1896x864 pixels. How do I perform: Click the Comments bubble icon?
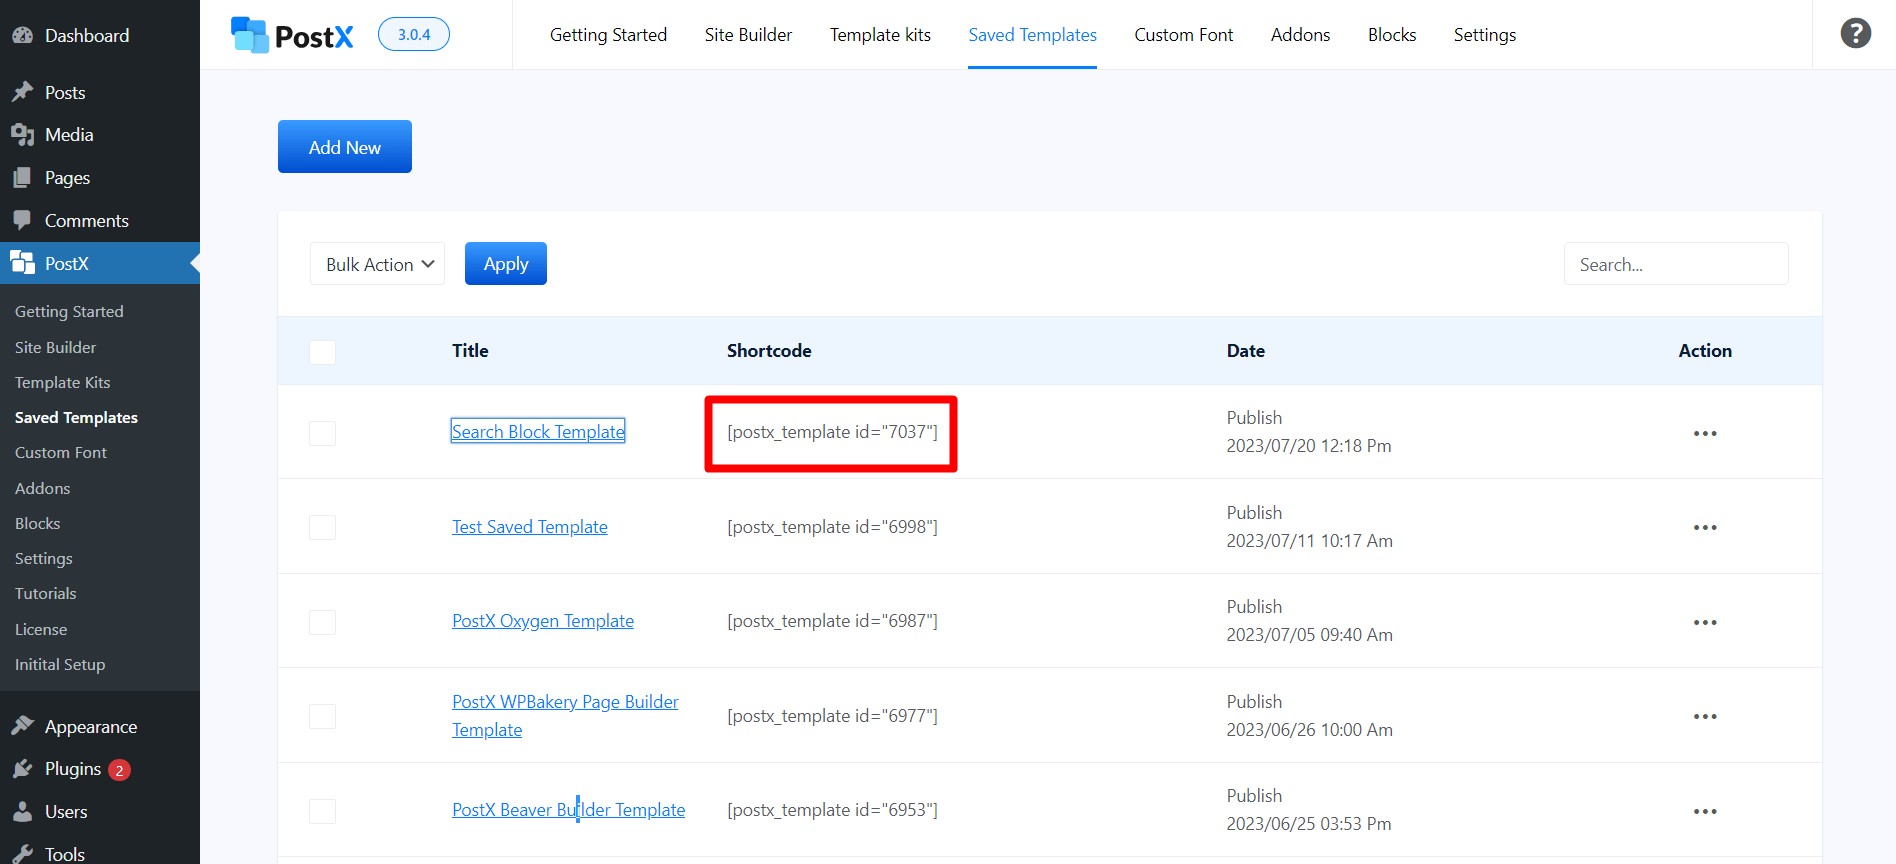pyautogui.click(x=23, y=220)
